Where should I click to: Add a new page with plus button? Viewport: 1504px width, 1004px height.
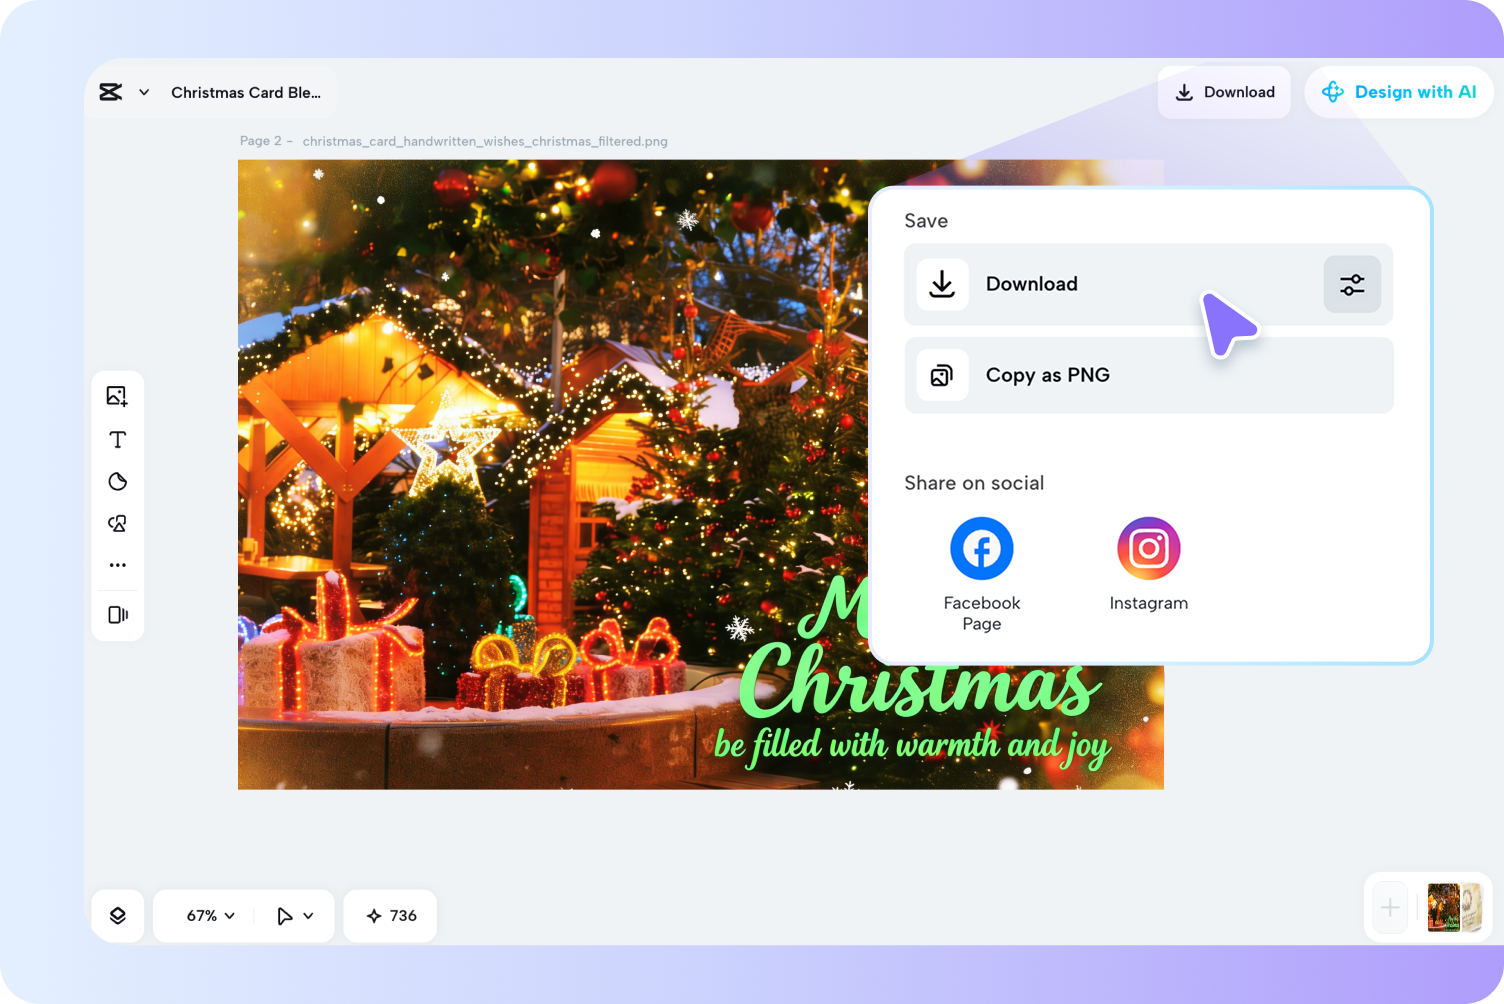(x=1390, y=908)
